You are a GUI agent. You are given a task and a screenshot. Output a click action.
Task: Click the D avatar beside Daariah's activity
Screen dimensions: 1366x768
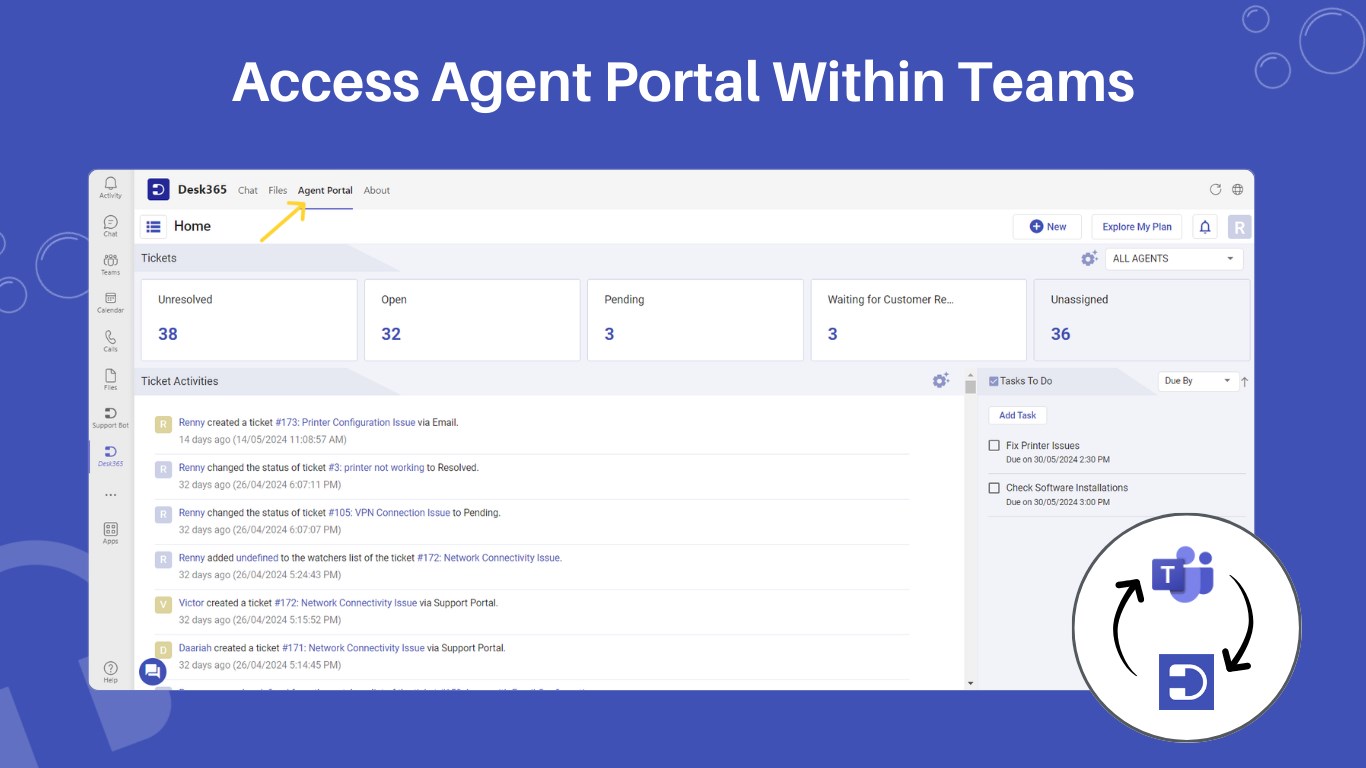coord(163,650)
